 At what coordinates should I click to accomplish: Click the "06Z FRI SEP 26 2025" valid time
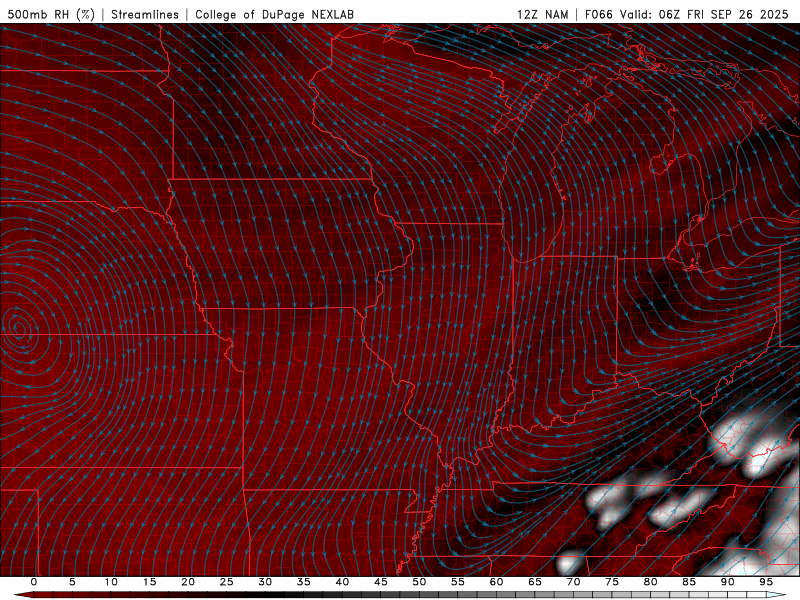(723, 14)
